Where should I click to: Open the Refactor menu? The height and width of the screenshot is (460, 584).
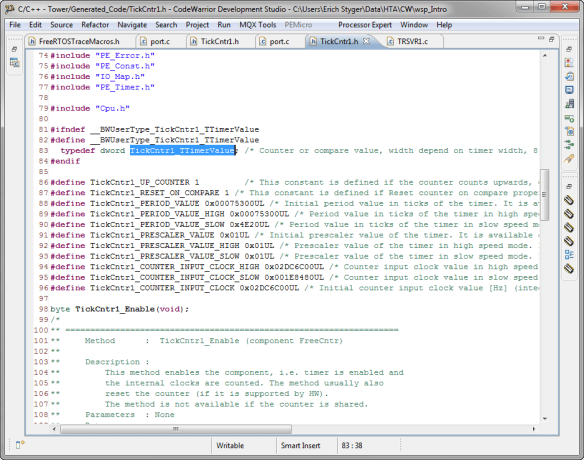(x=95, y=25)
